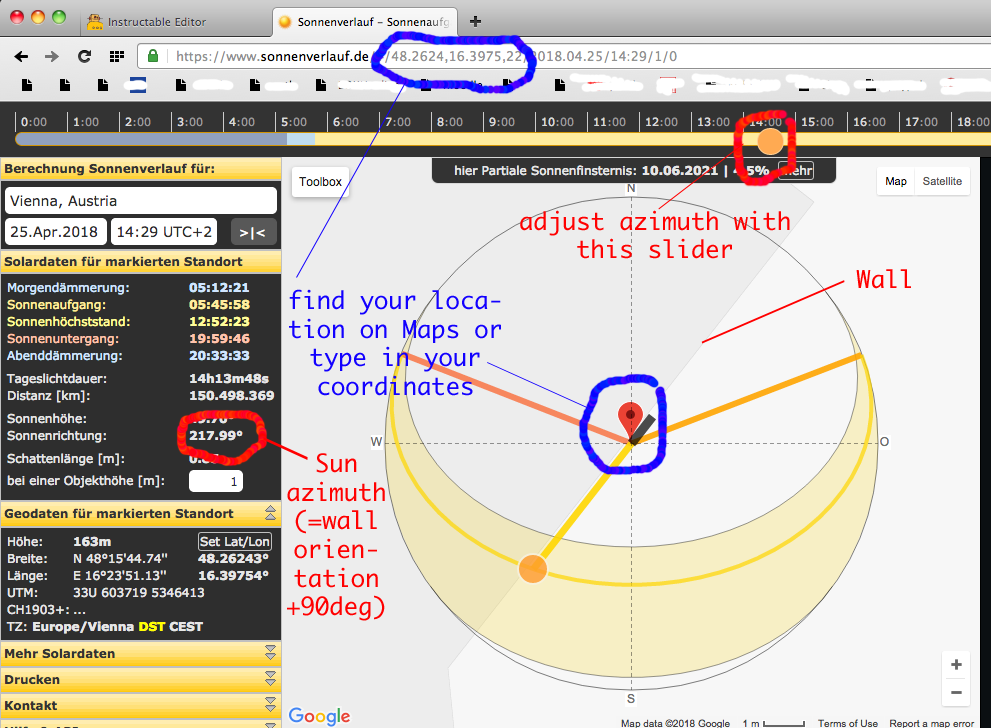Open the apps grid icon

[116, 56]
